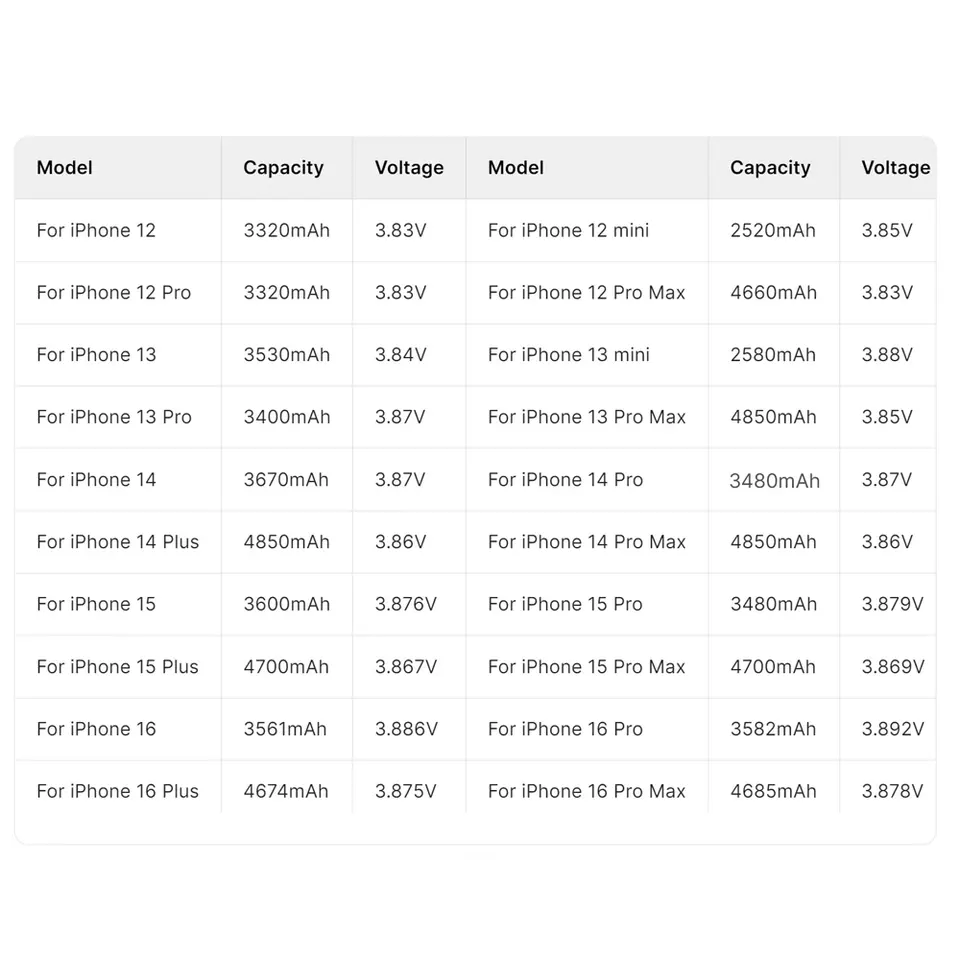
Task: Select the 3.88V voltage value
Action: [887, 355]
